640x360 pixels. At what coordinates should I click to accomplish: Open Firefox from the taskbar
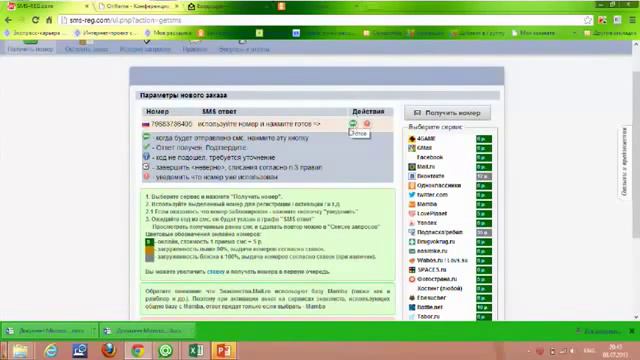click(x=109, y=351)
